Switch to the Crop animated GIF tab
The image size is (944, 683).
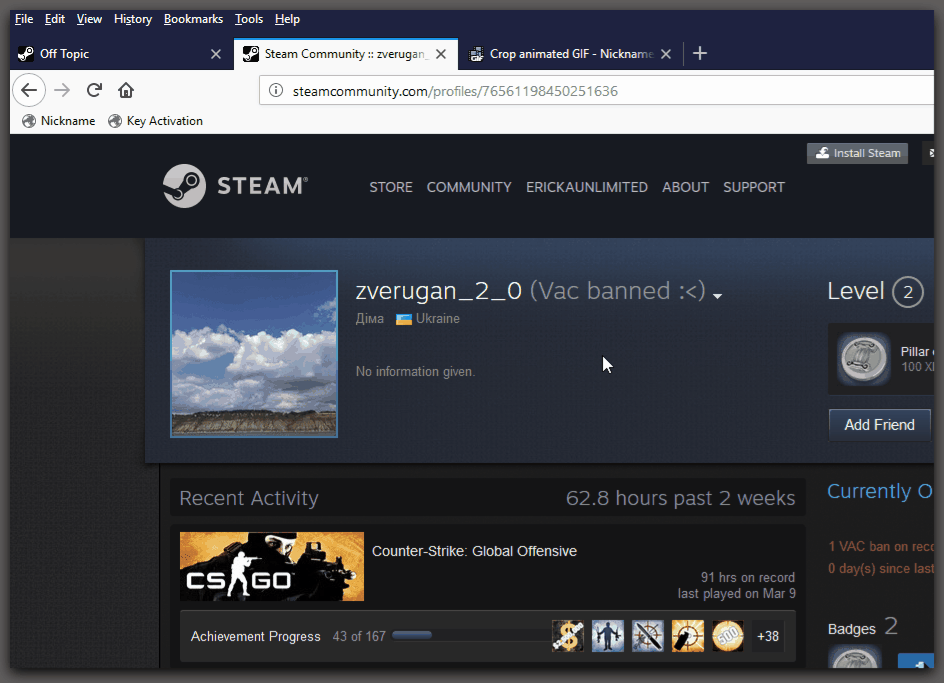click(571, 54)
